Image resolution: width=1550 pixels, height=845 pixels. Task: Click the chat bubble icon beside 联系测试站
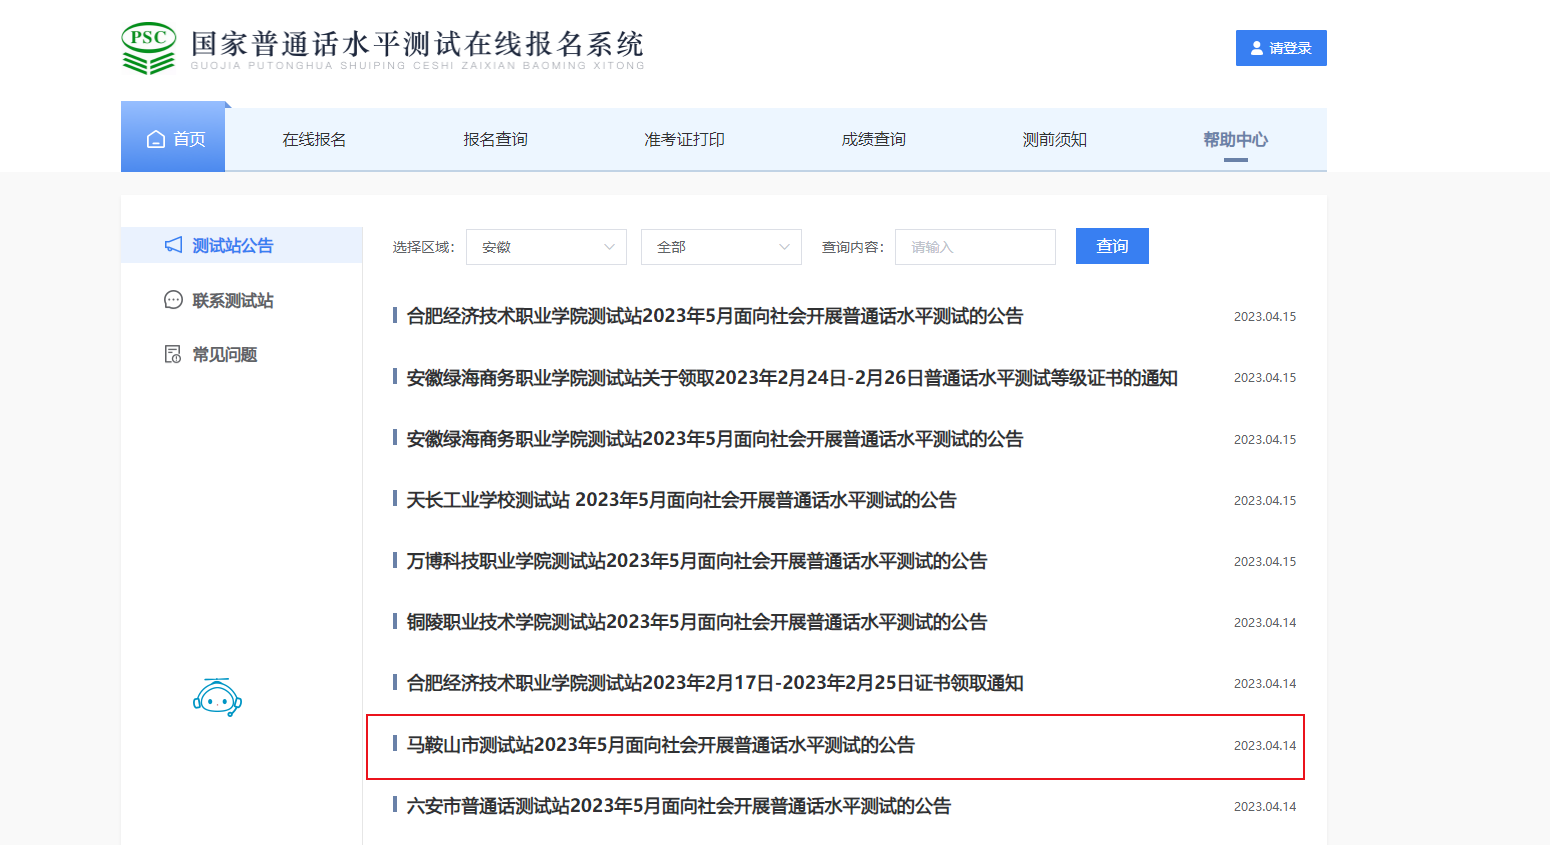tap(173, 300)
